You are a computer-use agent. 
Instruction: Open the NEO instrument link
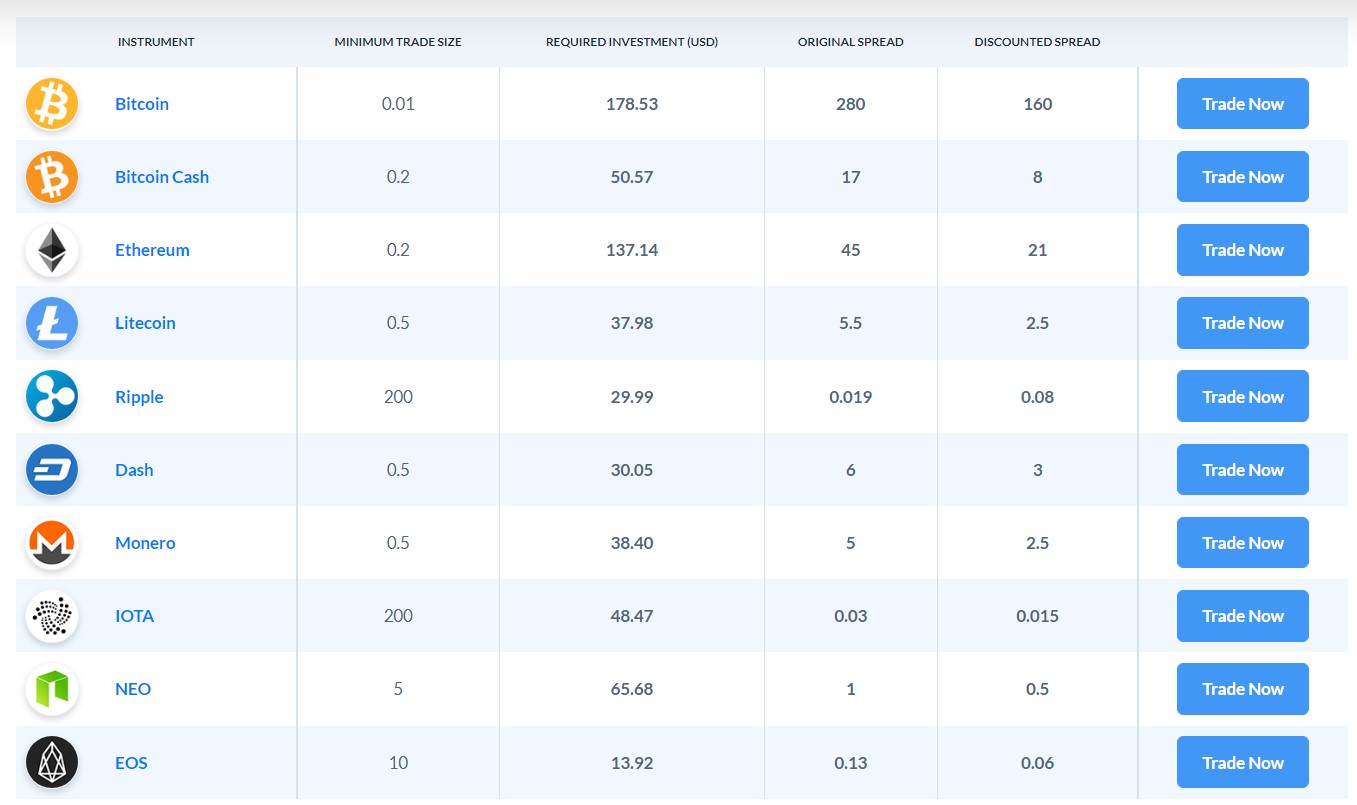(133, 689)
